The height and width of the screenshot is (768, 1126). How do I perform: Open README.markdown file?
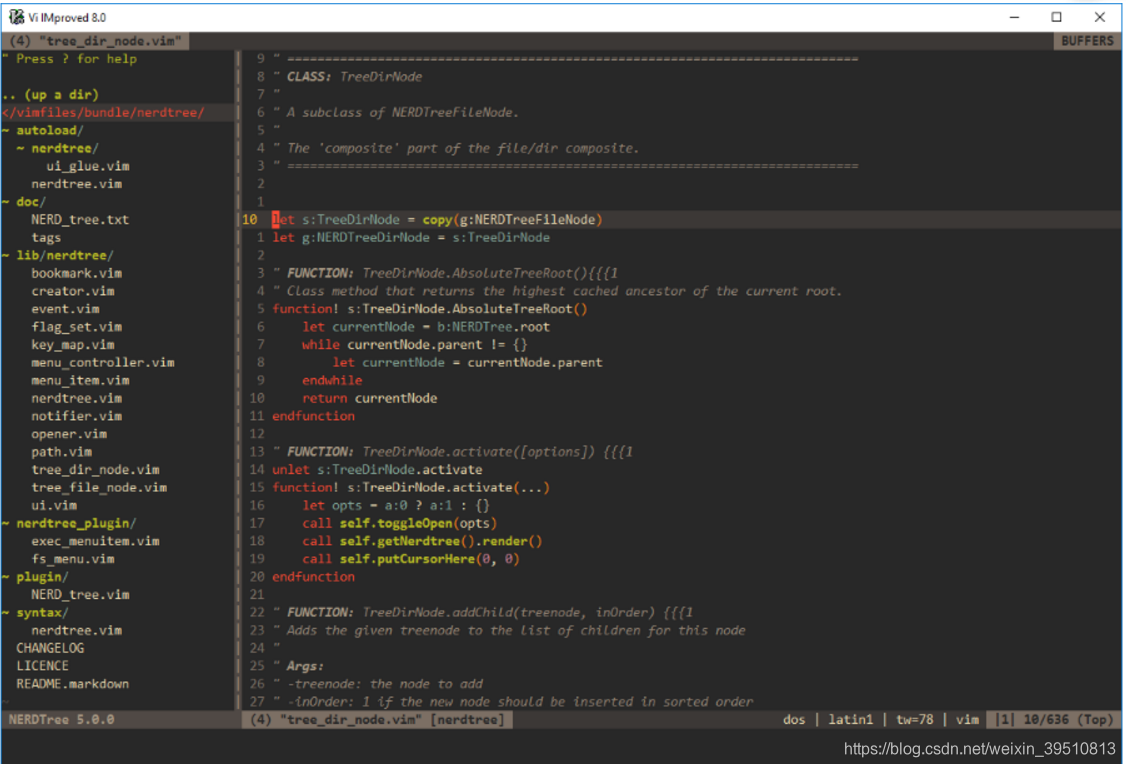pos(73,684)
